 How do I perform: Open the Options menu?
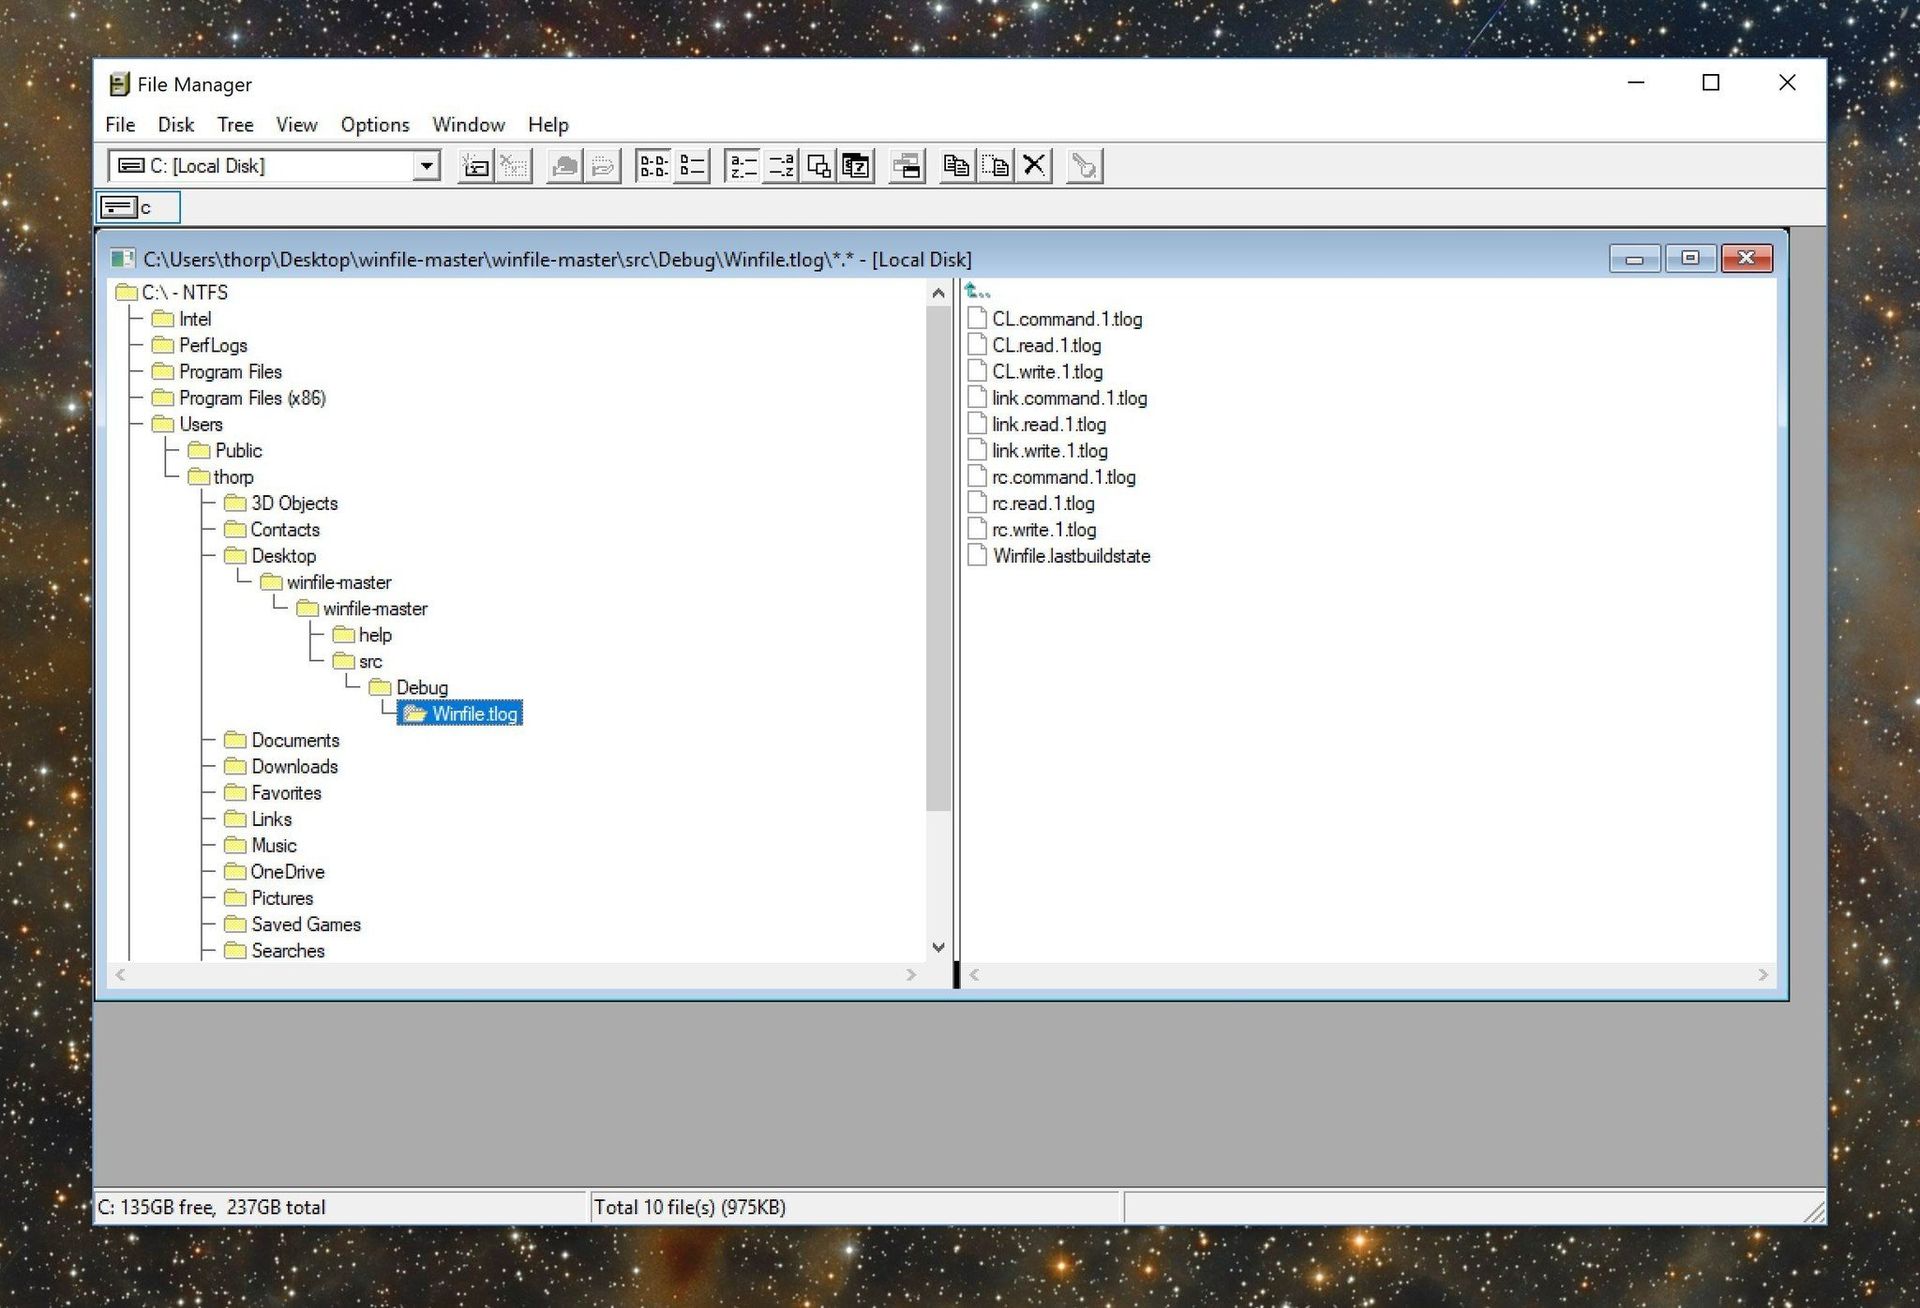pos(375,124)
